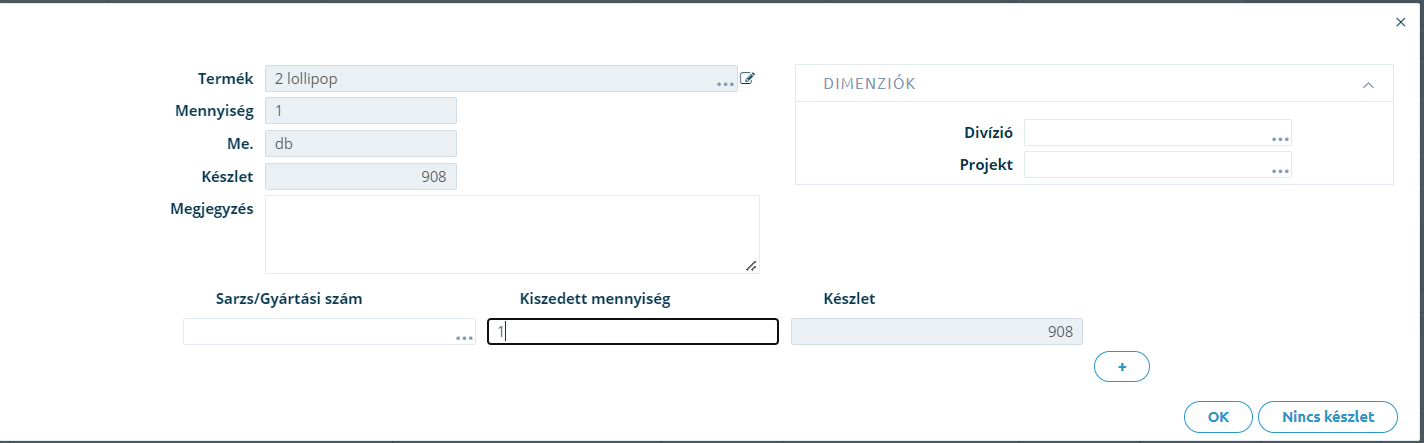The image size is (1424, 443).
Task: Click the Sarzs/Gyártási szám input field
Action: pos(329,332)
